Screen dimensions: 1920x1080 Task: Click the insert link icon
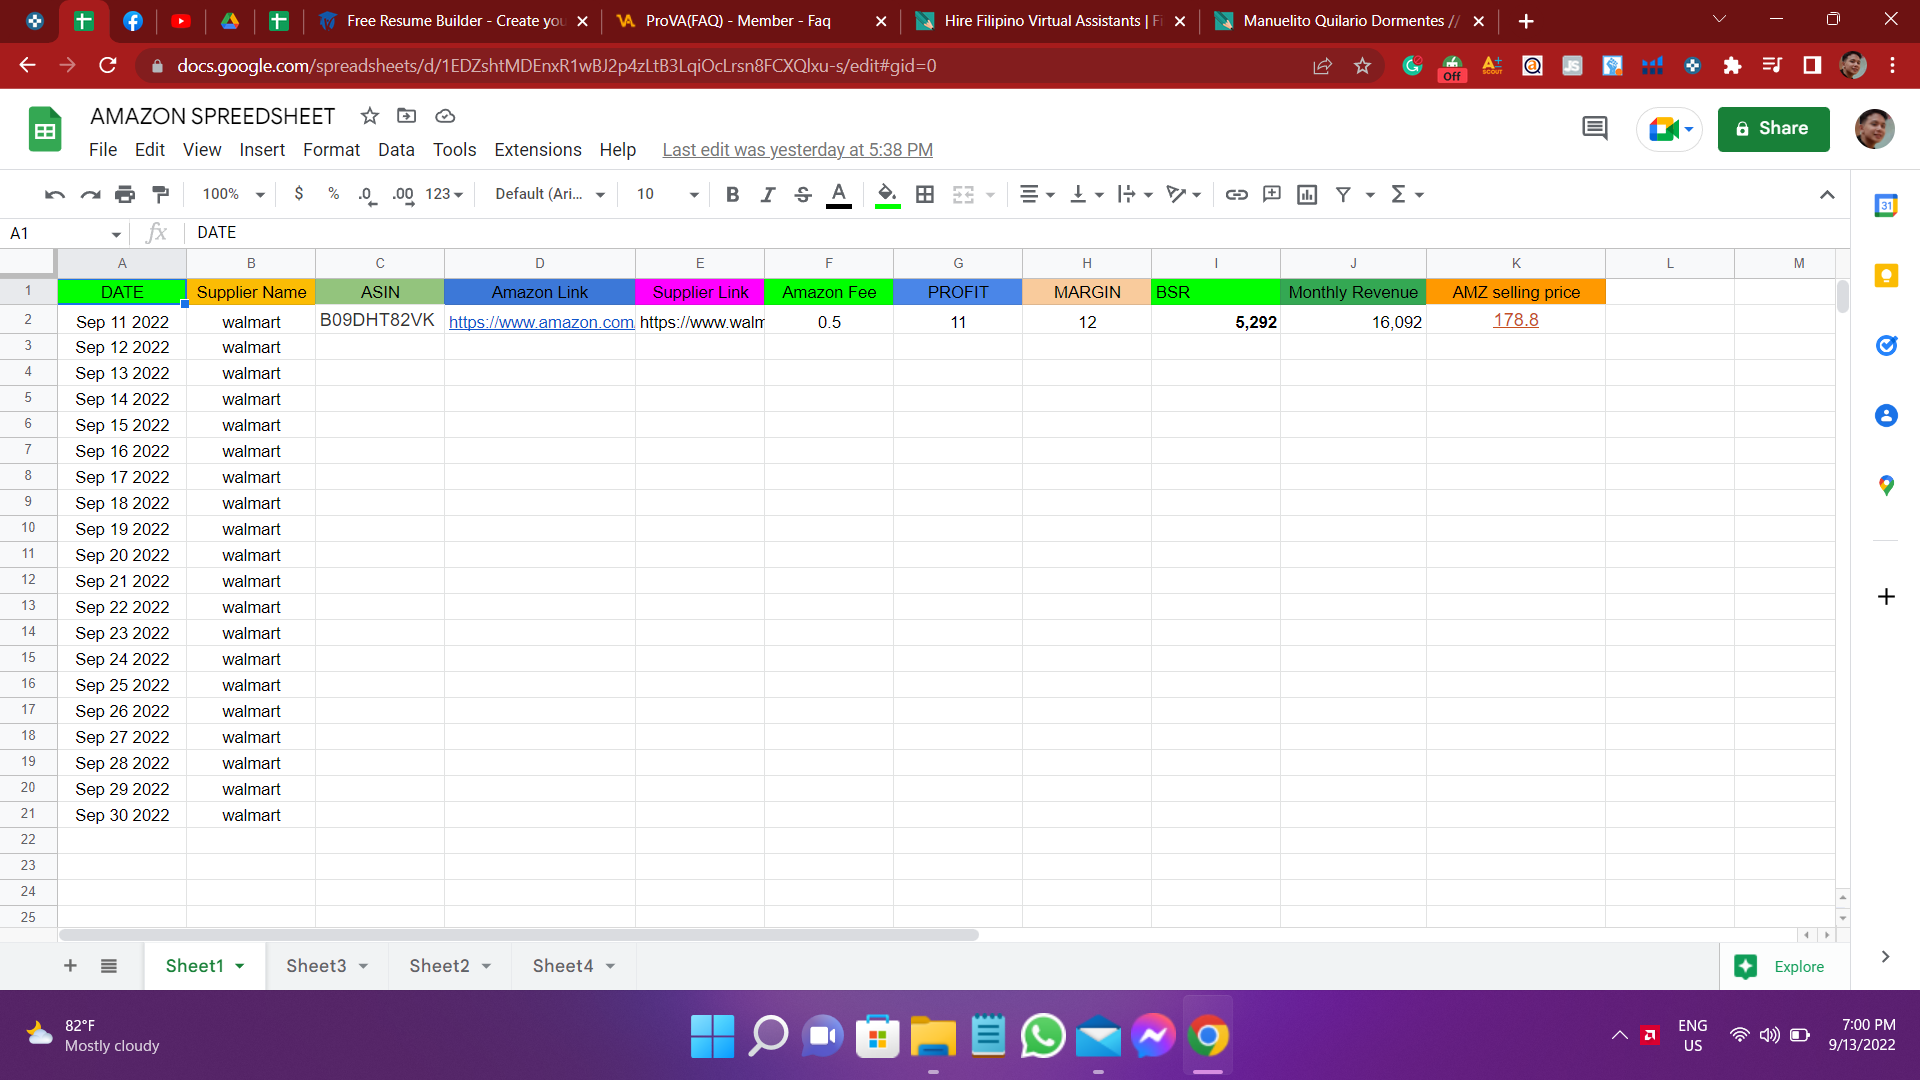click(1236, 194)
